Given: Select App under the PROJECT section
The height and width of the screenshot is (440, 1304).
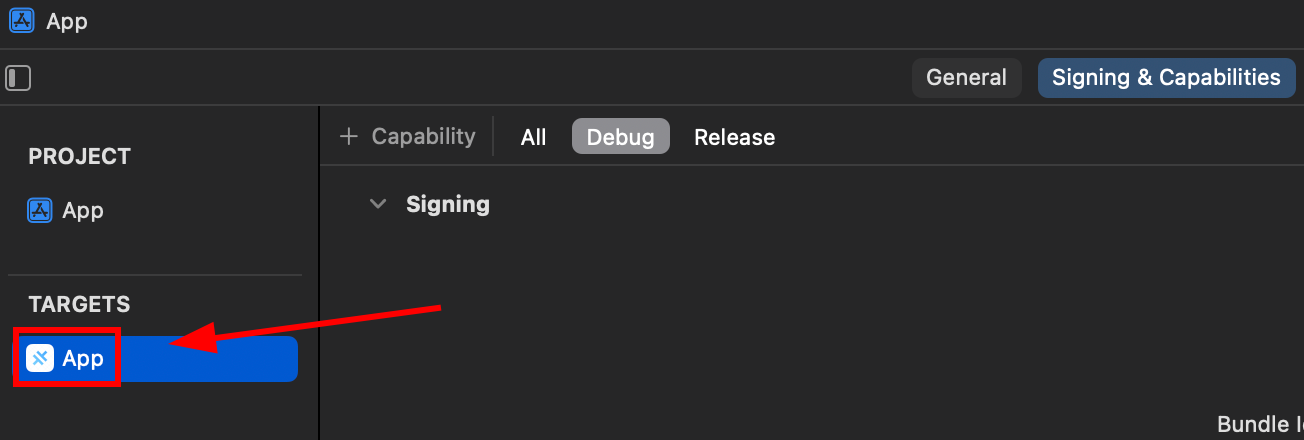Looking at the screenshot, I should 83,210.
